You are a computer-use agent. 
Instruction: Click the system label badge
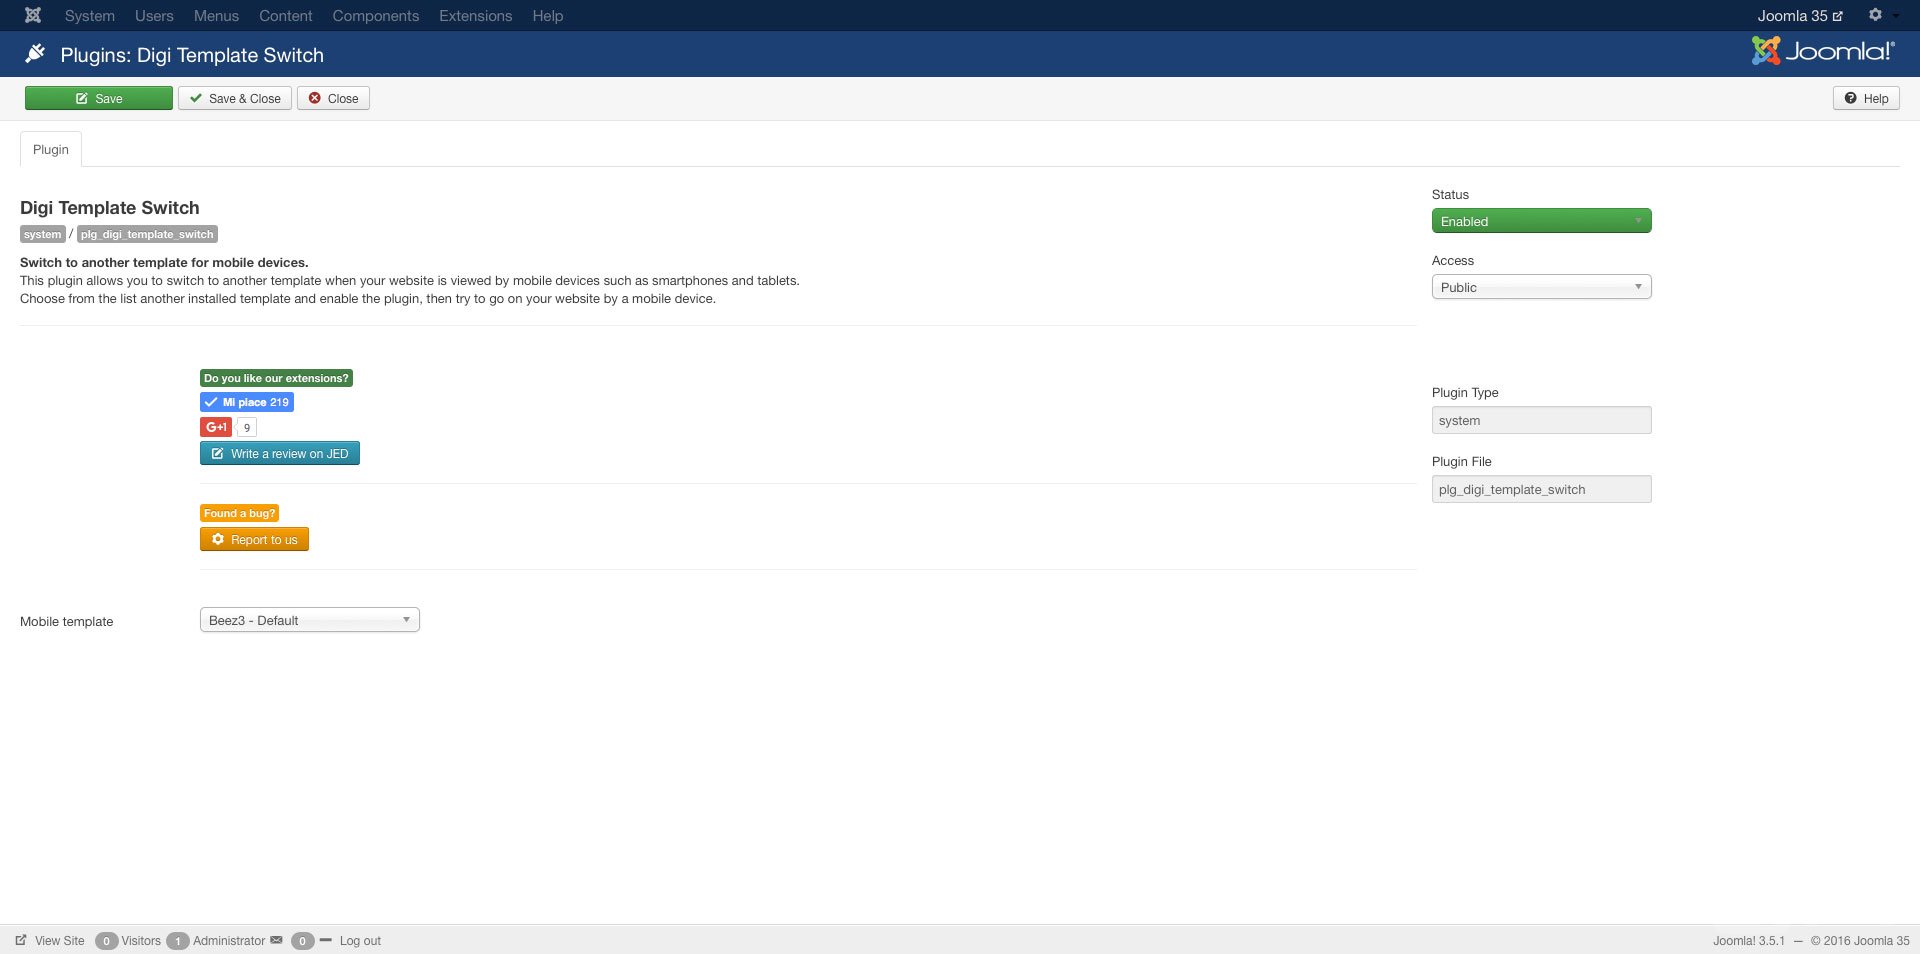point(43,234)
